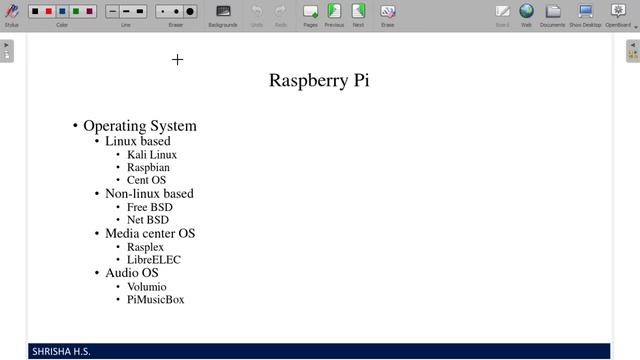Viewport: 640px width, 360px height.
Task: Open the OpenBoard menu
Action: pos(618,16)
